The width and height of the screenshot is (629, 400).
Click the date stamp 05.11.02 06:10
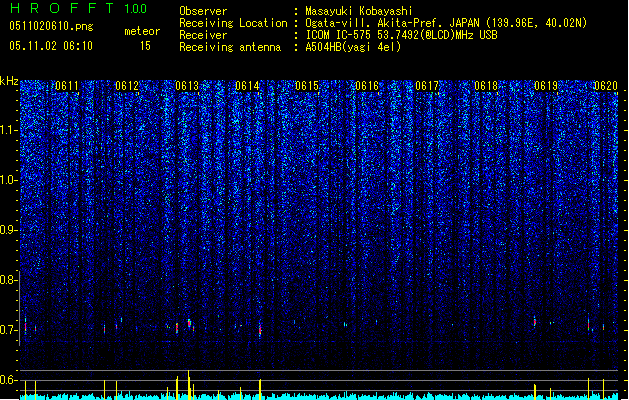pos(51,46)
